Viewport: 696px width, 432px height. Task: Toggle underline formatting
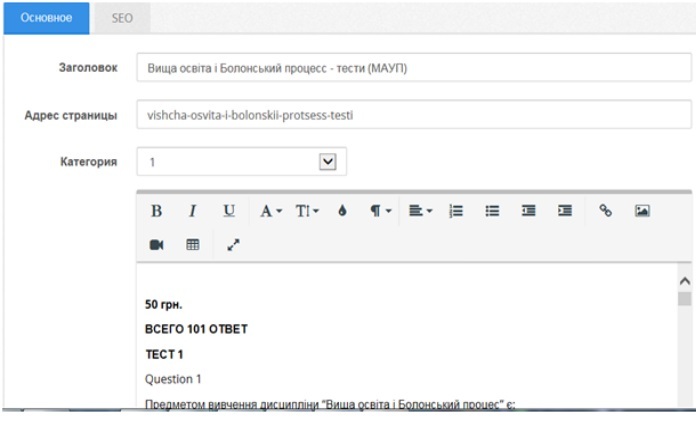229,211
